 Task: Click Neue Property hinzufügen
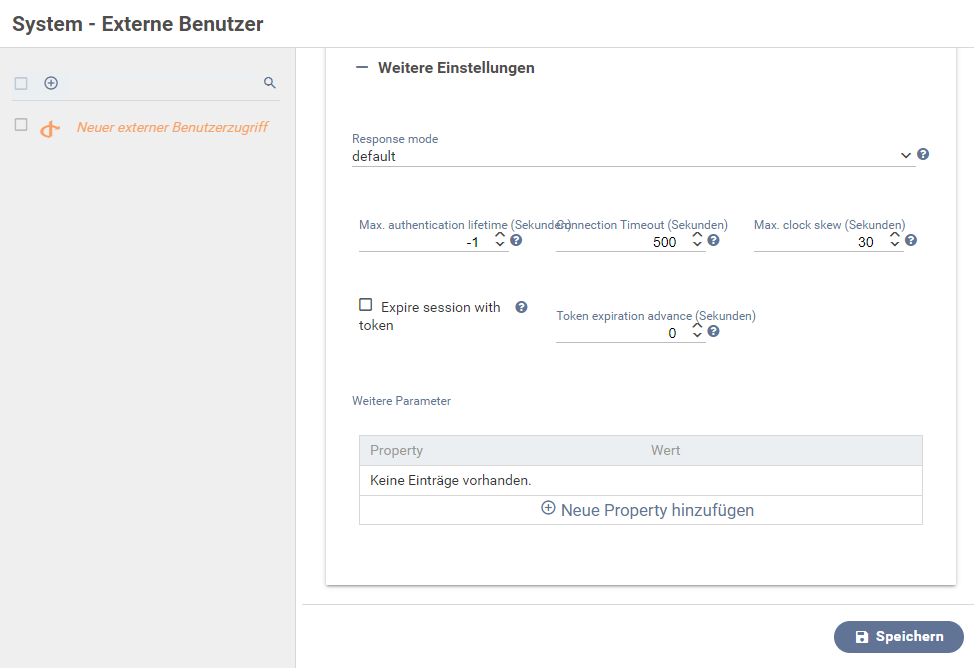click(647, 510)
